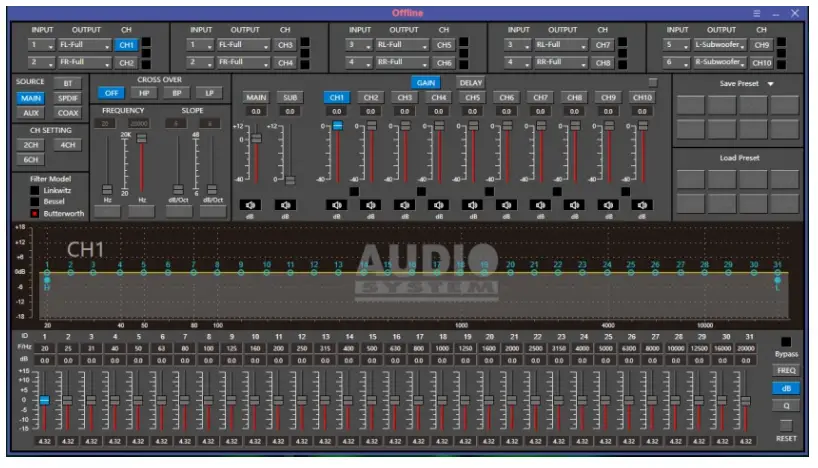818x468 pixels.
Task: Click EQ node 20 on the graph
Action: tap(510, 272)
